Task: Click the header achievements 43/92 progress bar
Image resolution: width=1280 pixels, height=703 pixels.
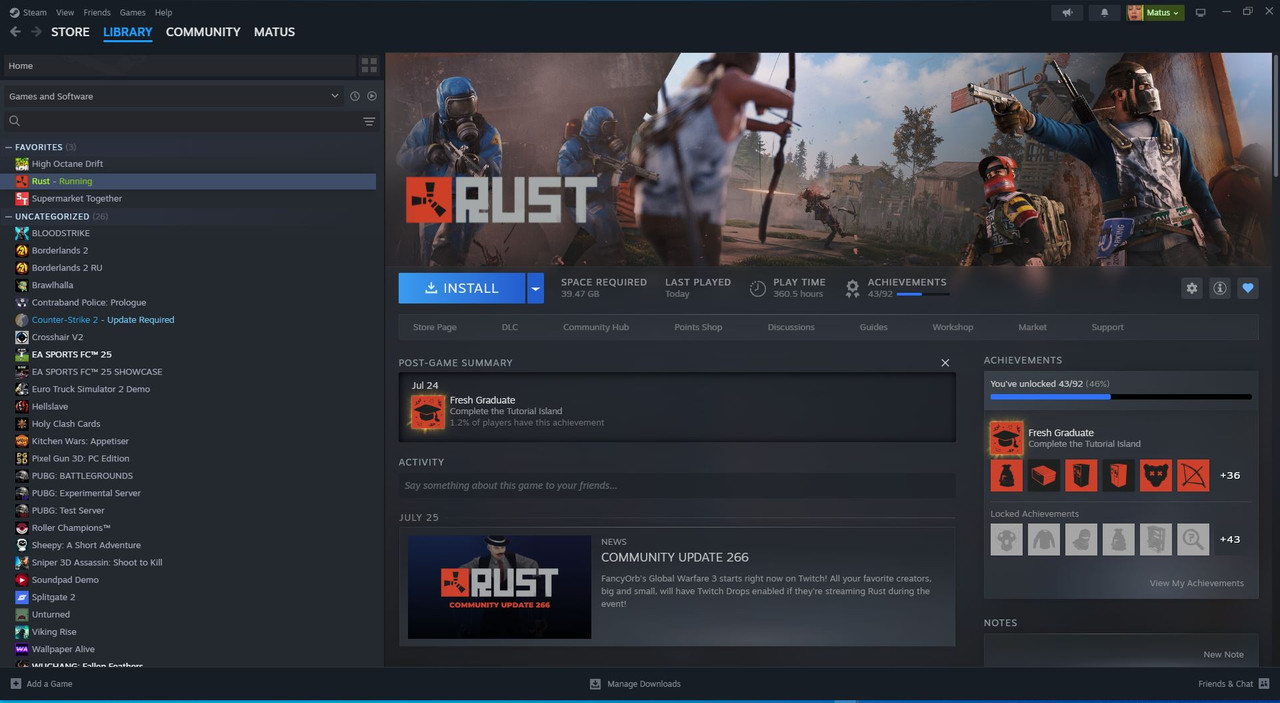Action: (x=922, y=294)
